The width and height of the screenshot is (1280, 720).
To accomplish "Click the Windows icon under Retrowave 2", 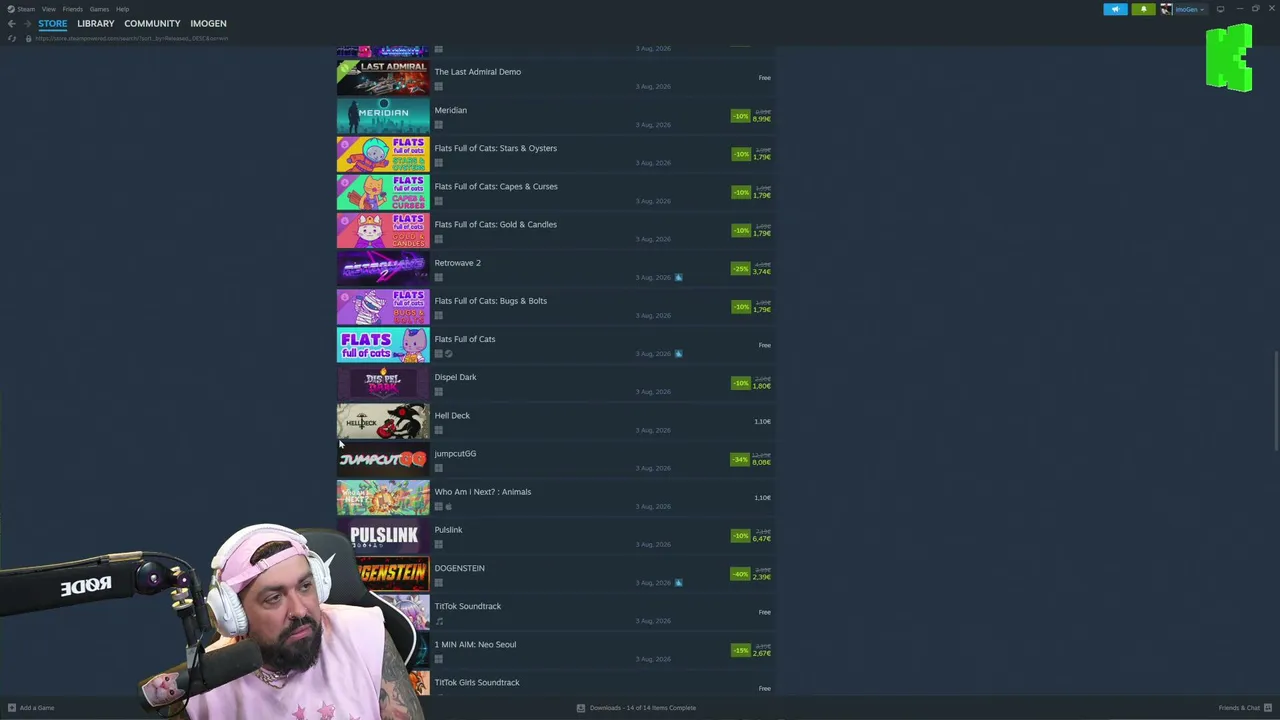I will coord(438,278).
